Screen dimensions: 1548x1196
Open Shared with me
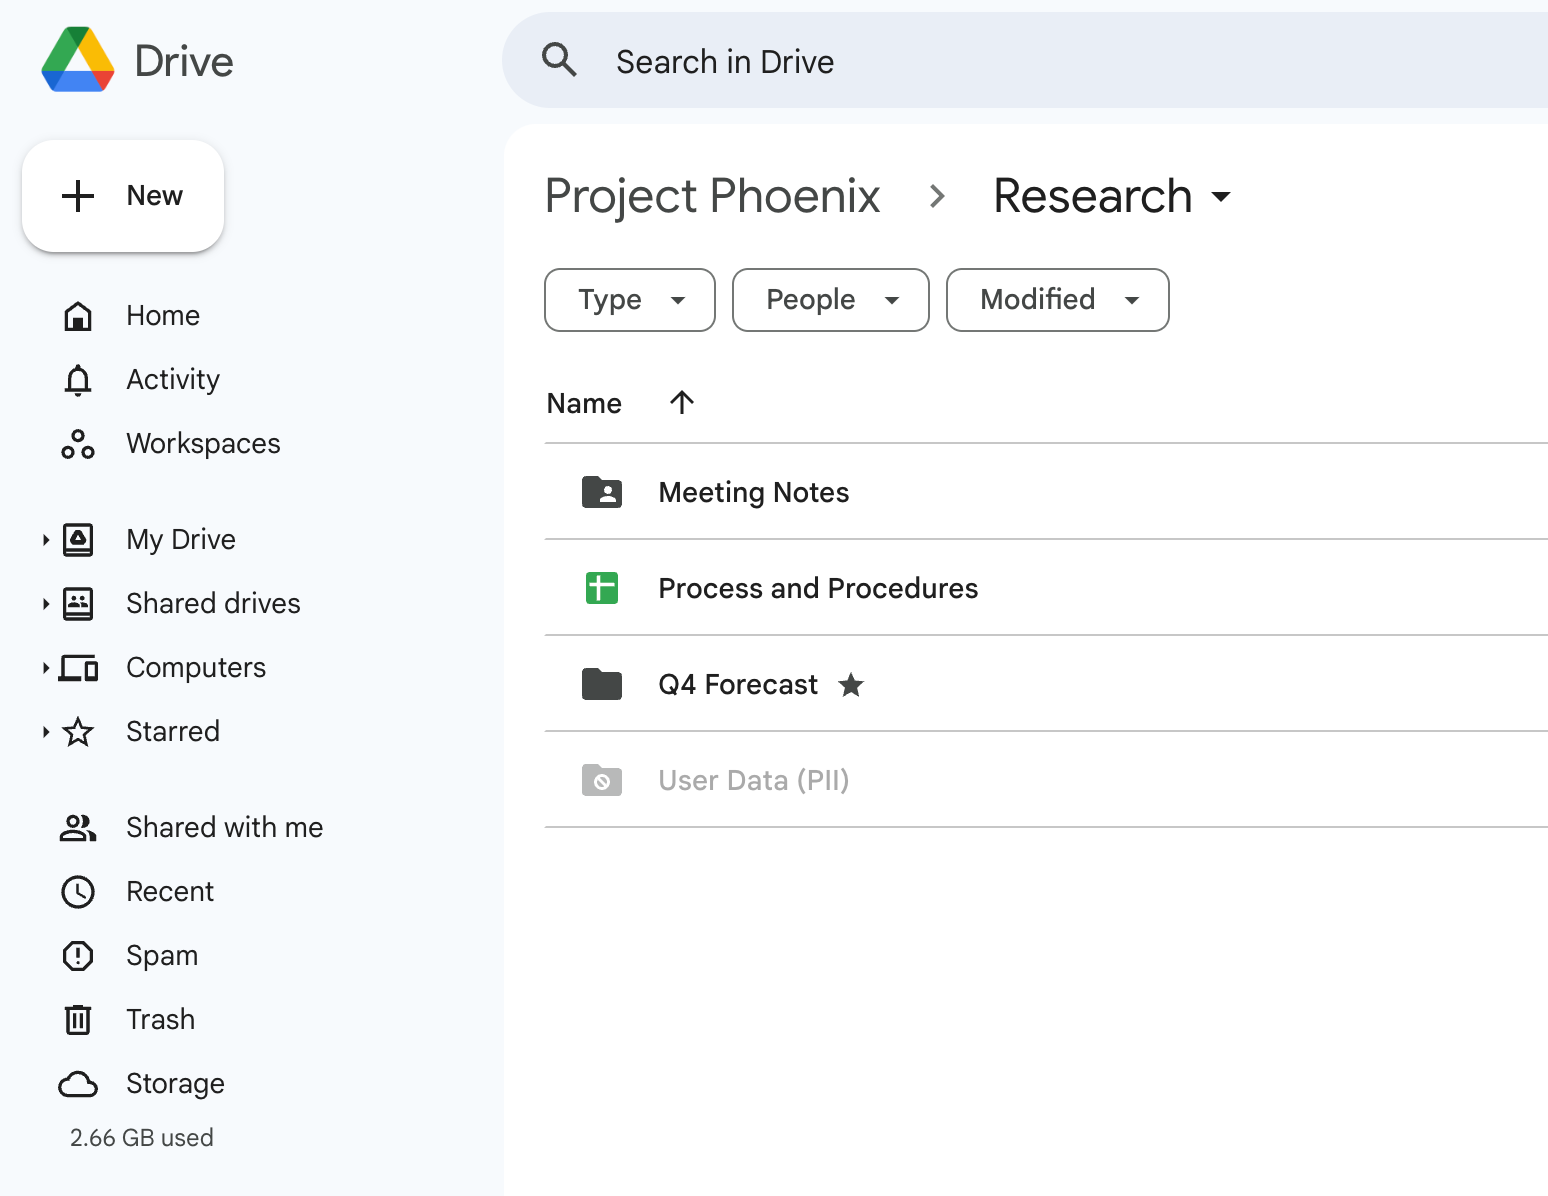click(225, 828)
